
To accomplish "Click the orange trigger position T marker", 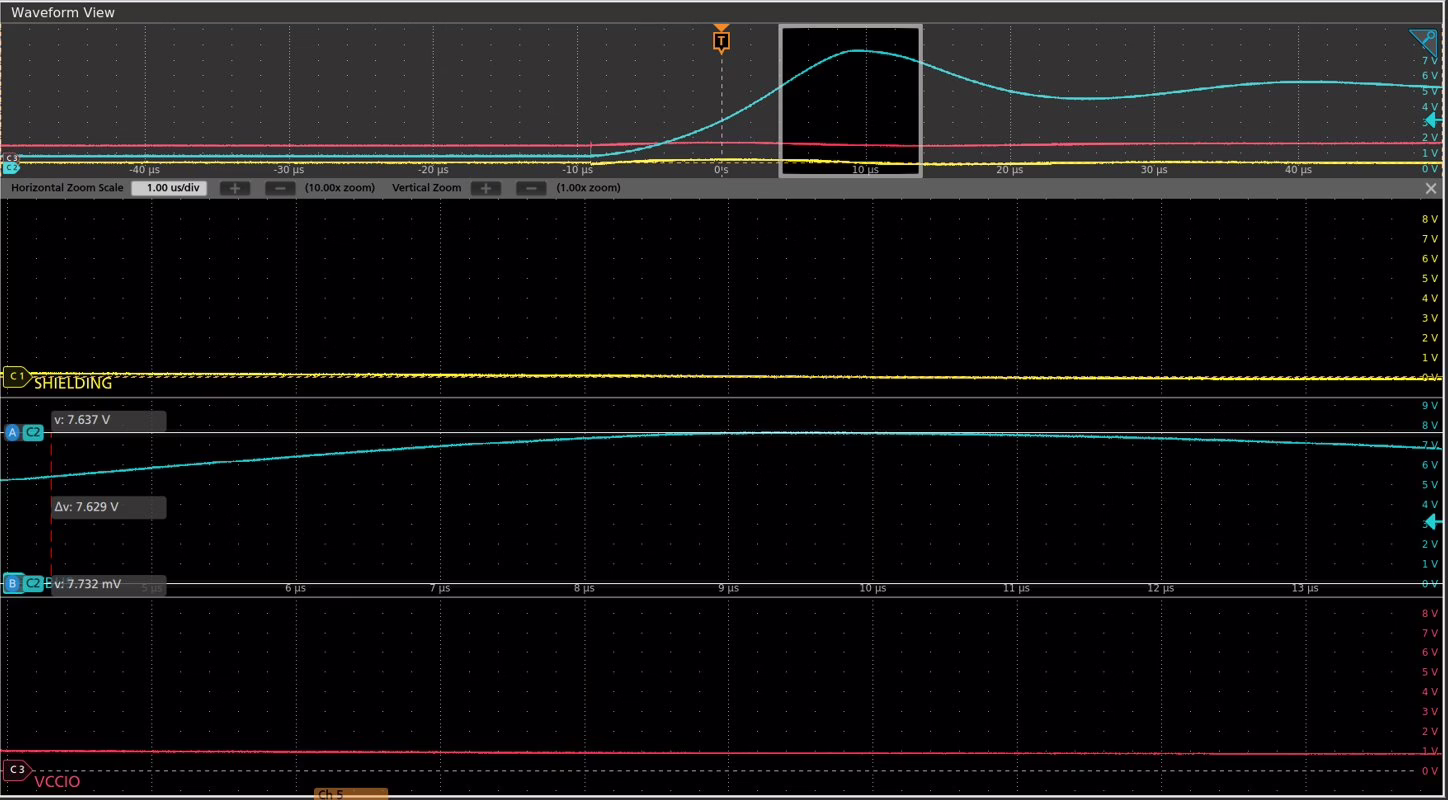I will point(721,41).
